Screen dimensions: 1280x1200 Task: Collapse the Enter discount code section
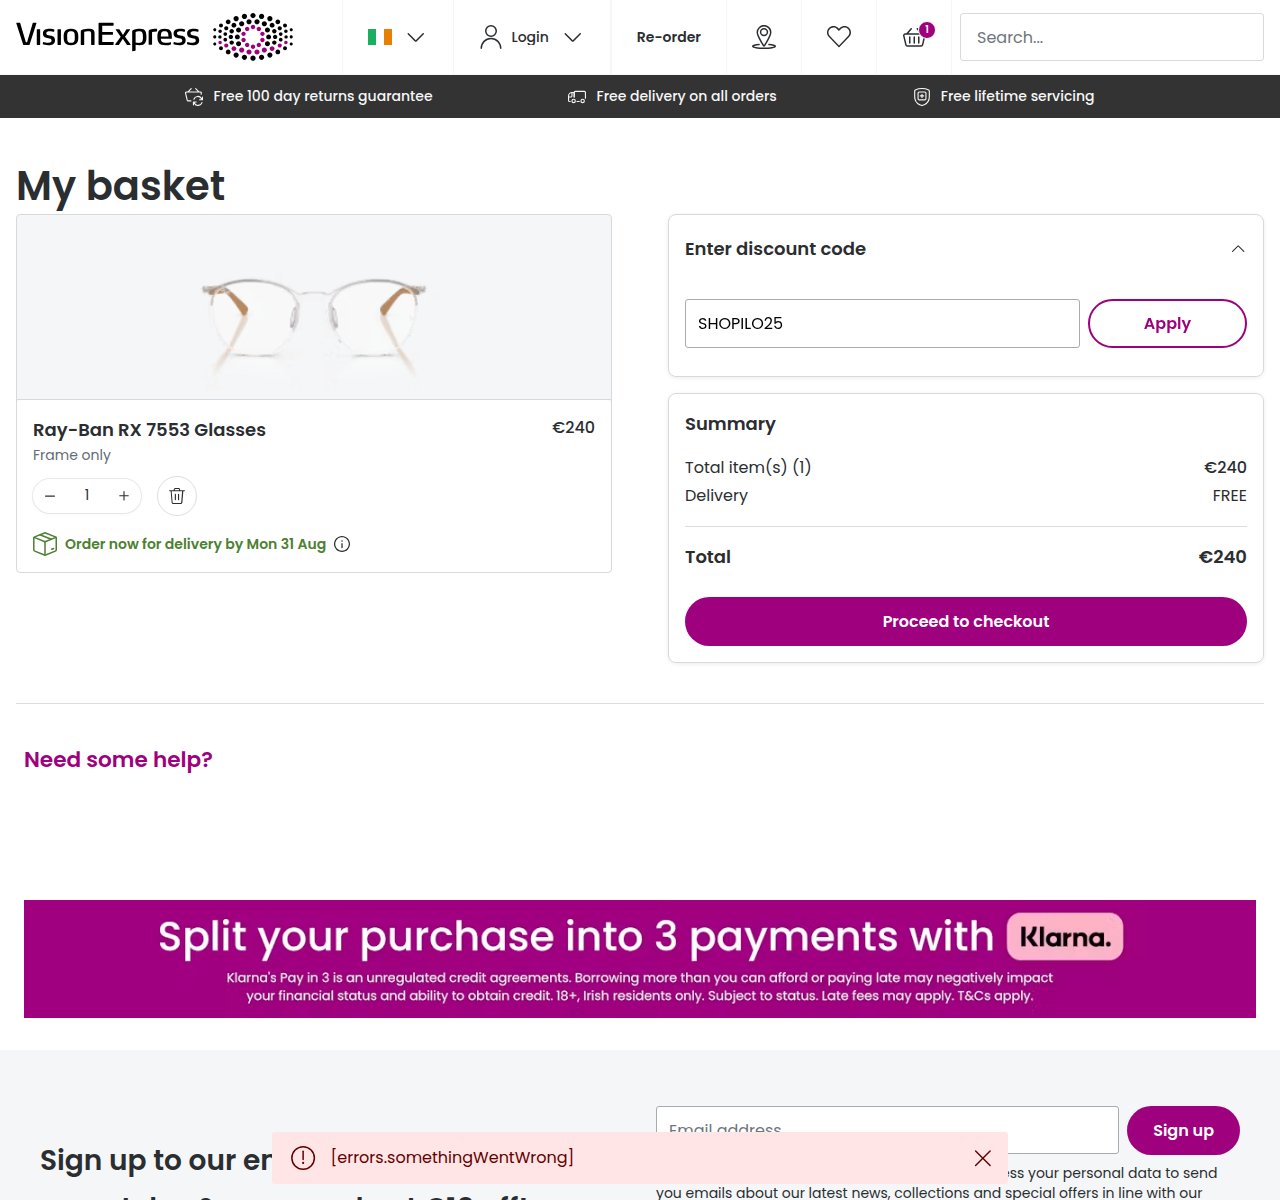coord(1238,249)
